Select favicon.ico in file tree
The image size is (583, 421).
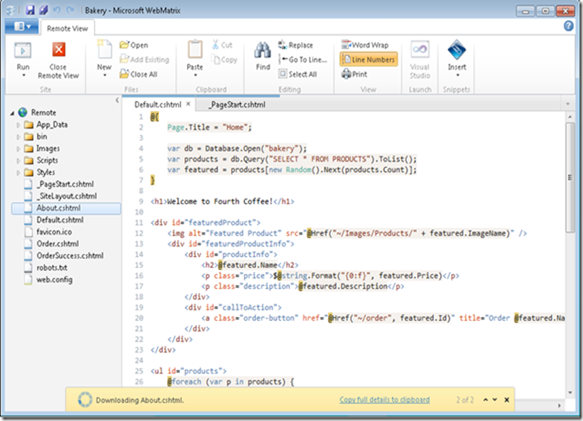[54, 232]
